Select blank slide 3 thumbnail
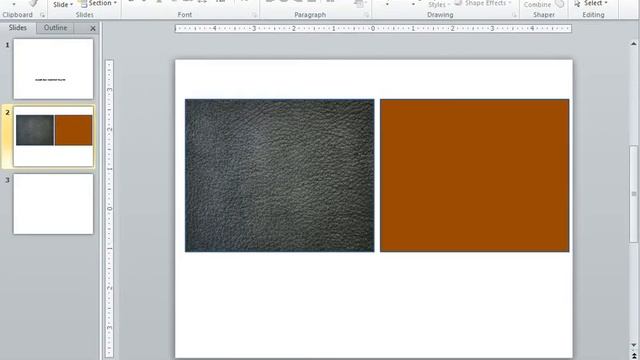The width and height of the screenshot is (640, 360). click(x=53, y=204)
